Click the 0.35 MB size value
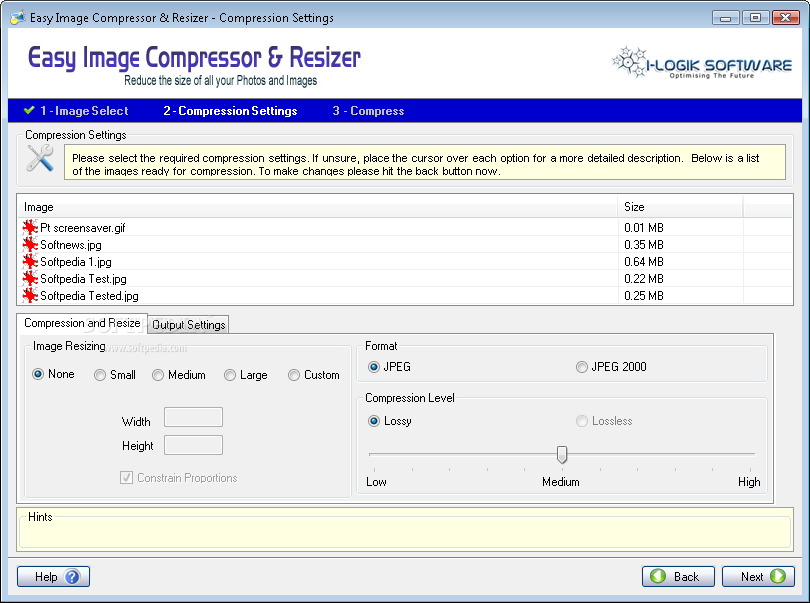810x603 pixels. pos(644,245)
